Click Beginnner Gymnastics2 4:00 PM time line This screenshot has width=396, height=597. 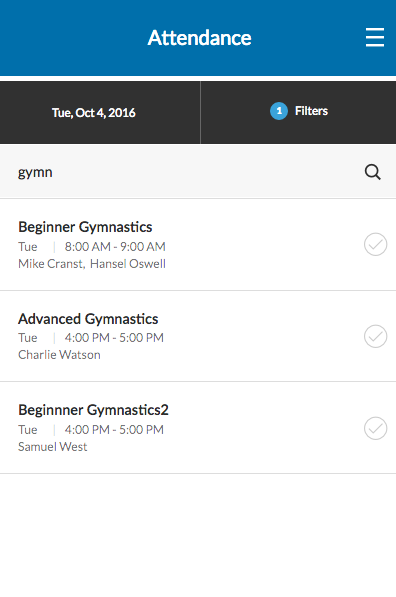[x=114, y=430]
